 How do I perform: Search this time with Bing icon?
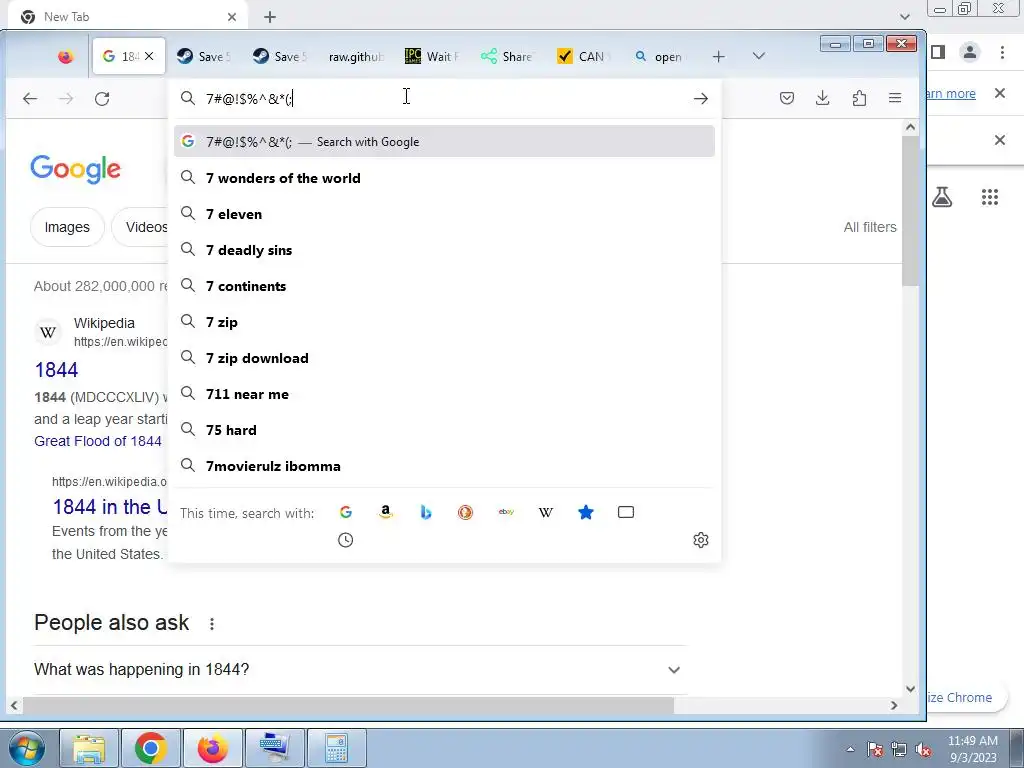pyautogui.click(x=426, y=513)
